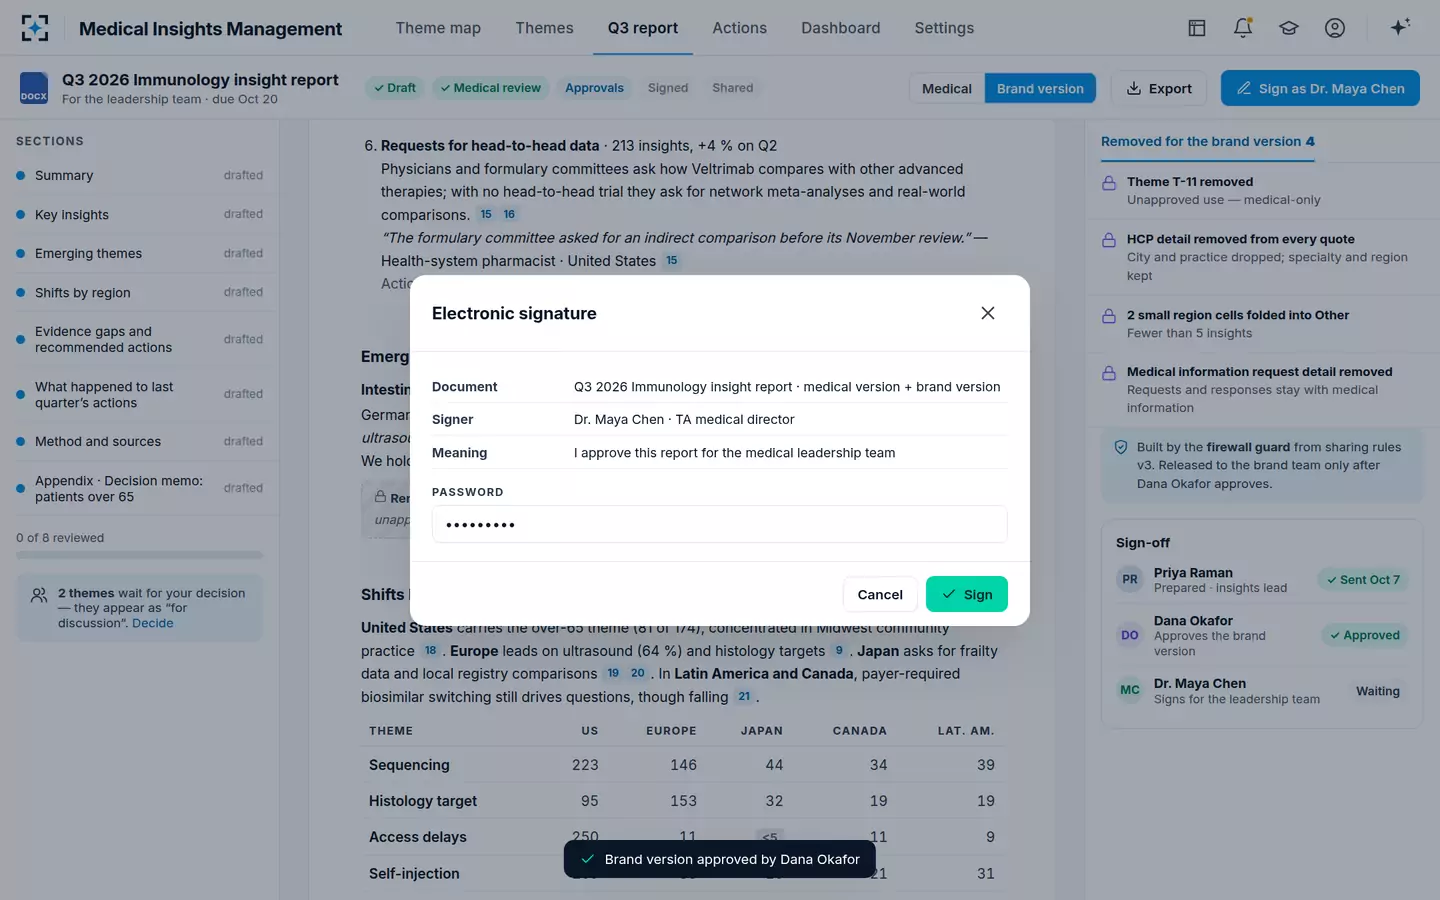Focus the Password input field

tap(720, 524)
